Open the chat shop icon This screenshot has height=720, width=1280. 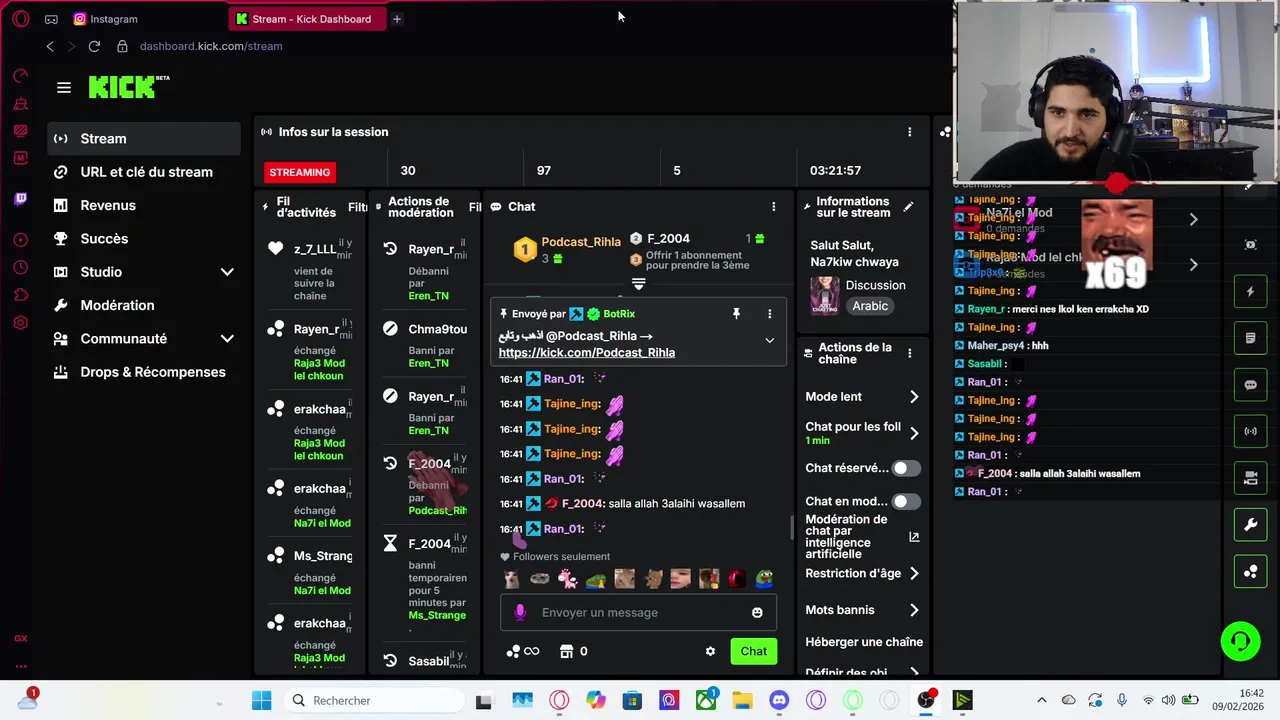(x=567, y=652)
